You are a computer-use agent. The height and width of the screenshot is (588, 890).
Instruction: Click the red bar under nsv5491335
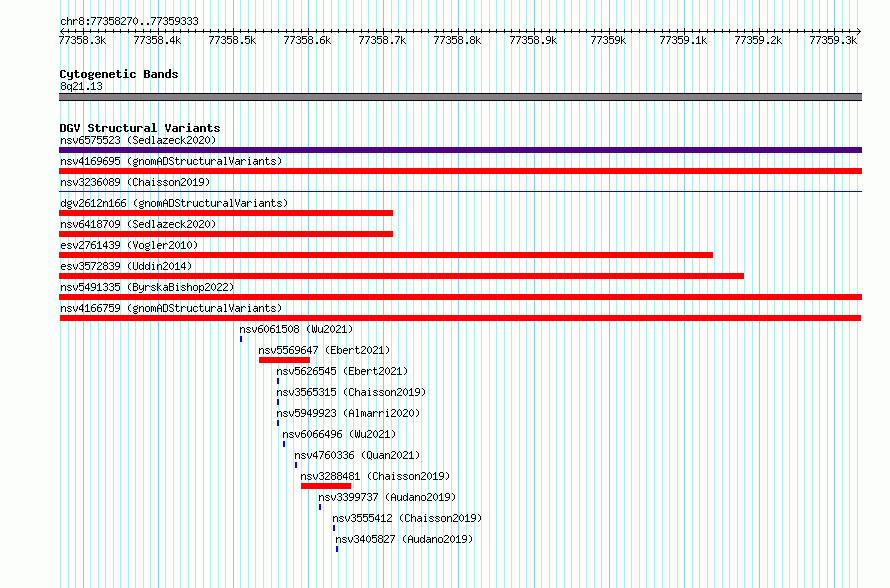pyautogui.click(x=460, y=297)
